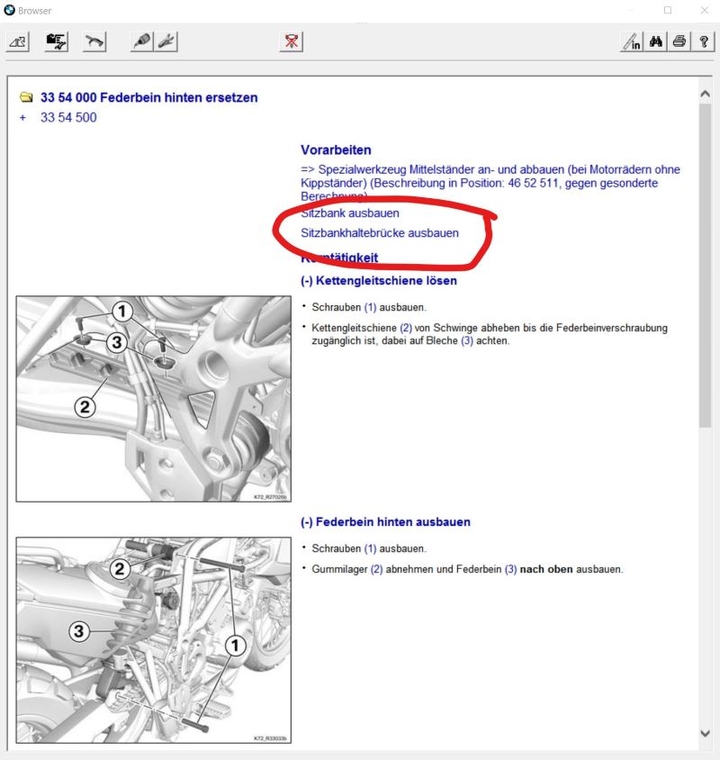This screenshot has height=760, width=720.
Task: Open the Sitzbankhaltebrücke ausbauen link
Action: pyautogui.click(x=380, y=233)
